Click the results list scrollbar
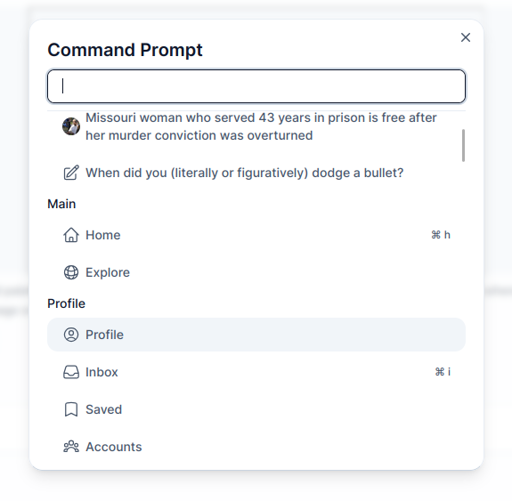The image size is (512, 501). [x=463, y=145]
